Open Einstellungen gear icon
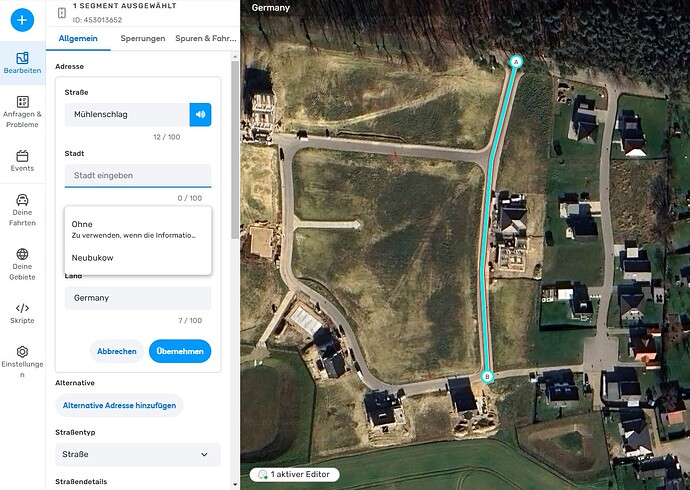Image resolution: width=690 pixels, height=490 pixels. 22,362
